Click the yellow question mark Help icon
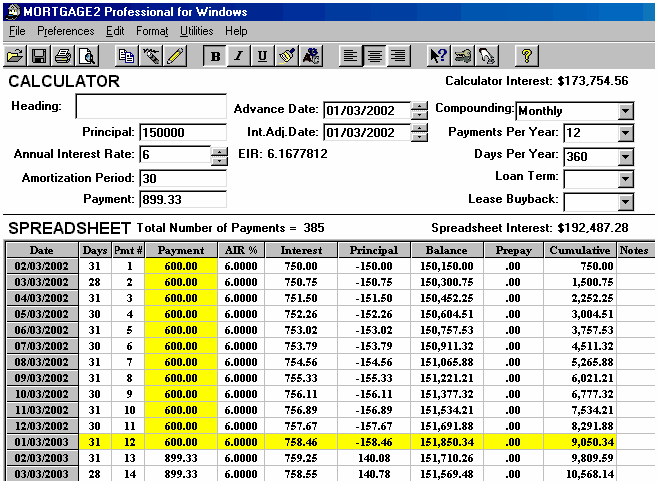 click(x=526, y=55)
